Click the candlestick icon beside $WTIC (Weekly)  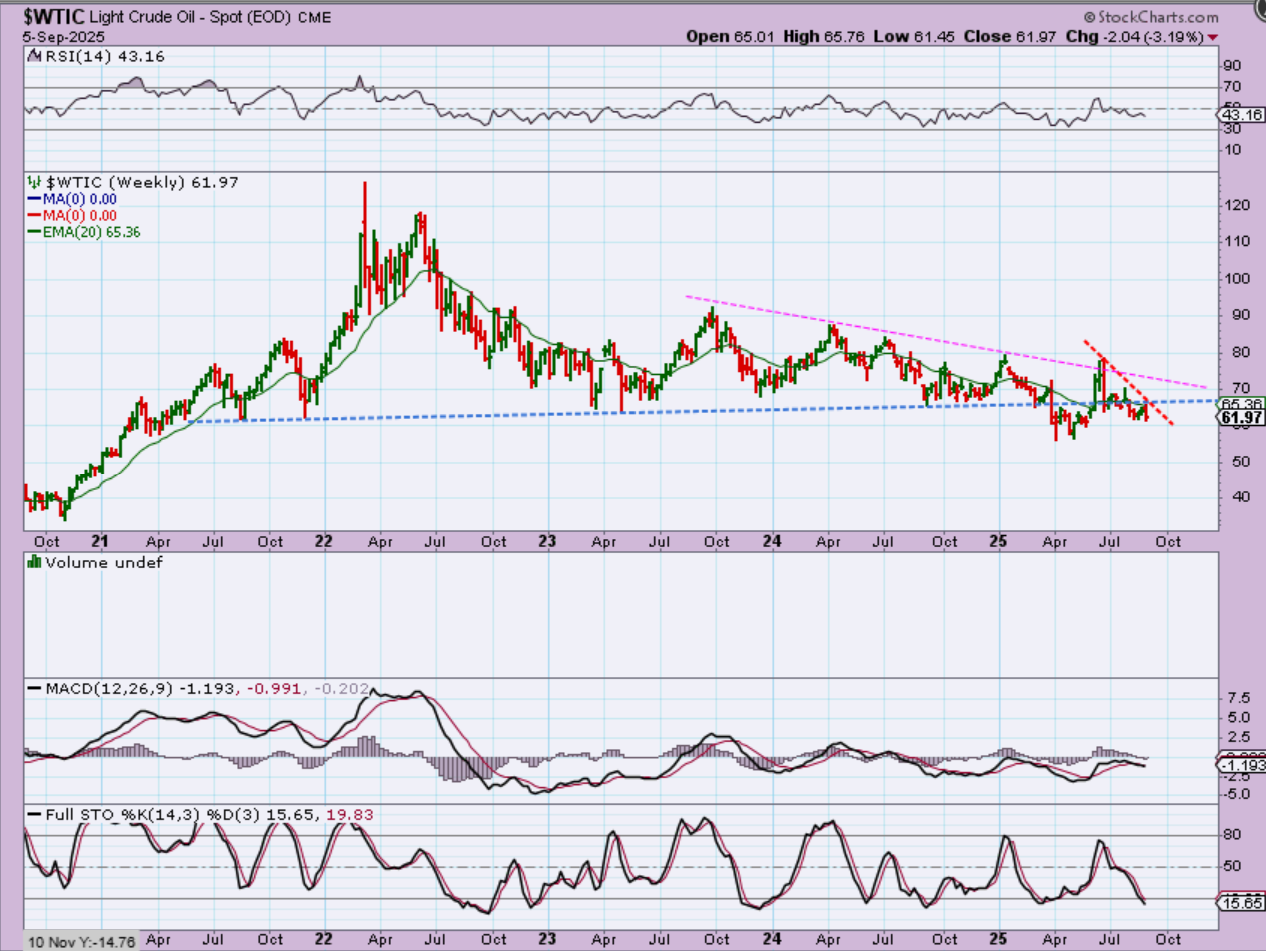tap(32, 183)
